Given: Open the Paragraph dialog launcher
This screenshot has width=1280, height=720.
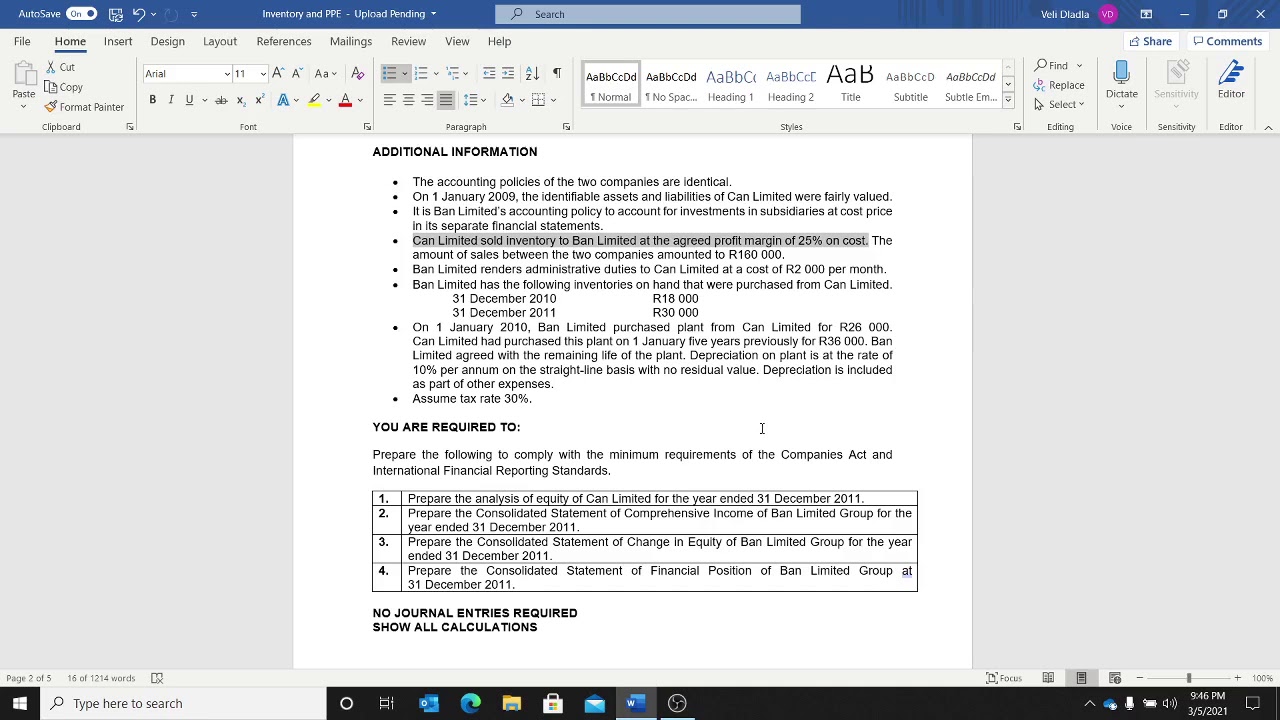Looking at the screenshot, I should [x=566, y=127].
